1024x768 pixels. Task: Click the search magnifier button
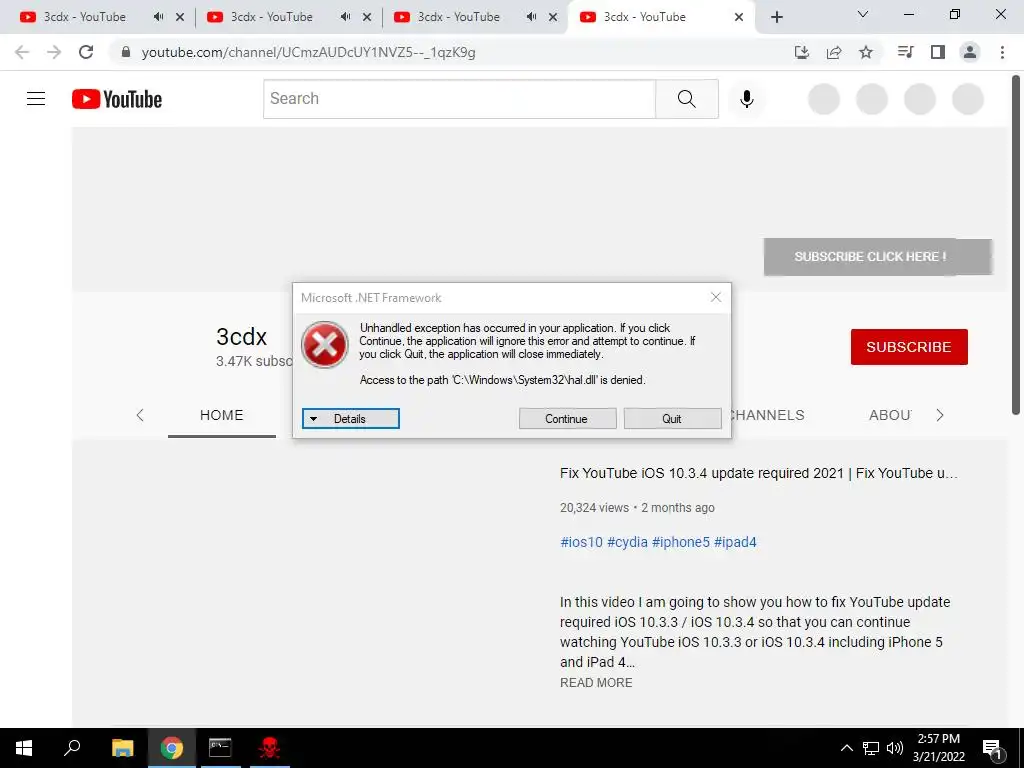click(686, 99)
